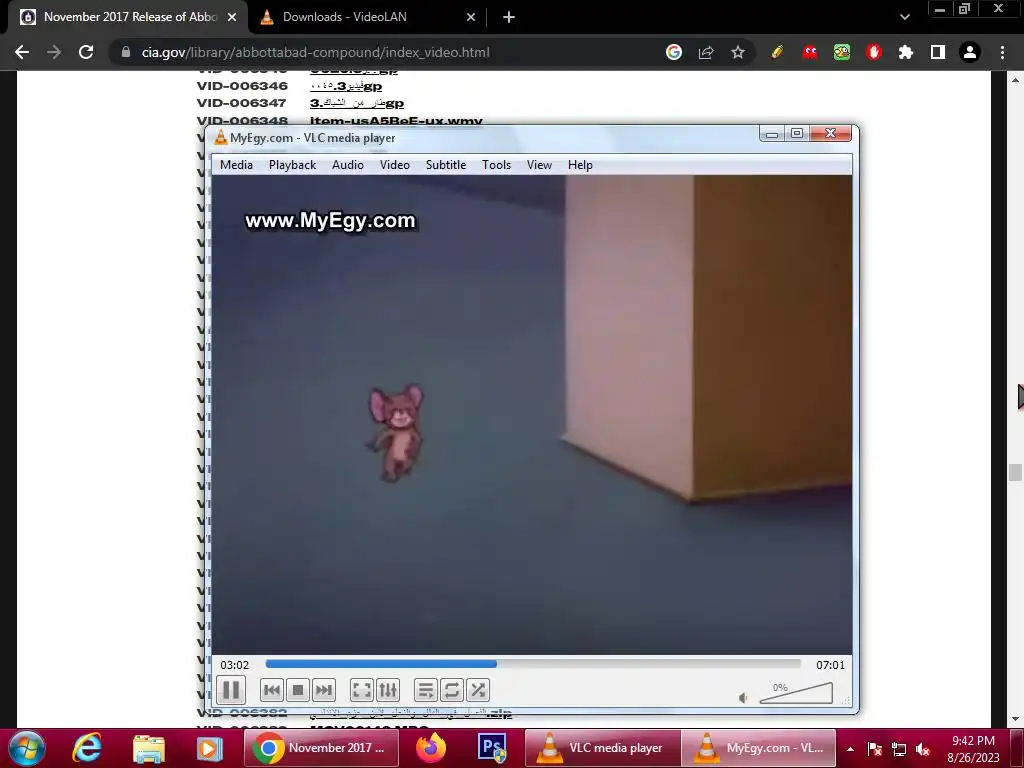Go back in Chrome
Screen dimensions: 1024x768
click(x=22, y=52)
